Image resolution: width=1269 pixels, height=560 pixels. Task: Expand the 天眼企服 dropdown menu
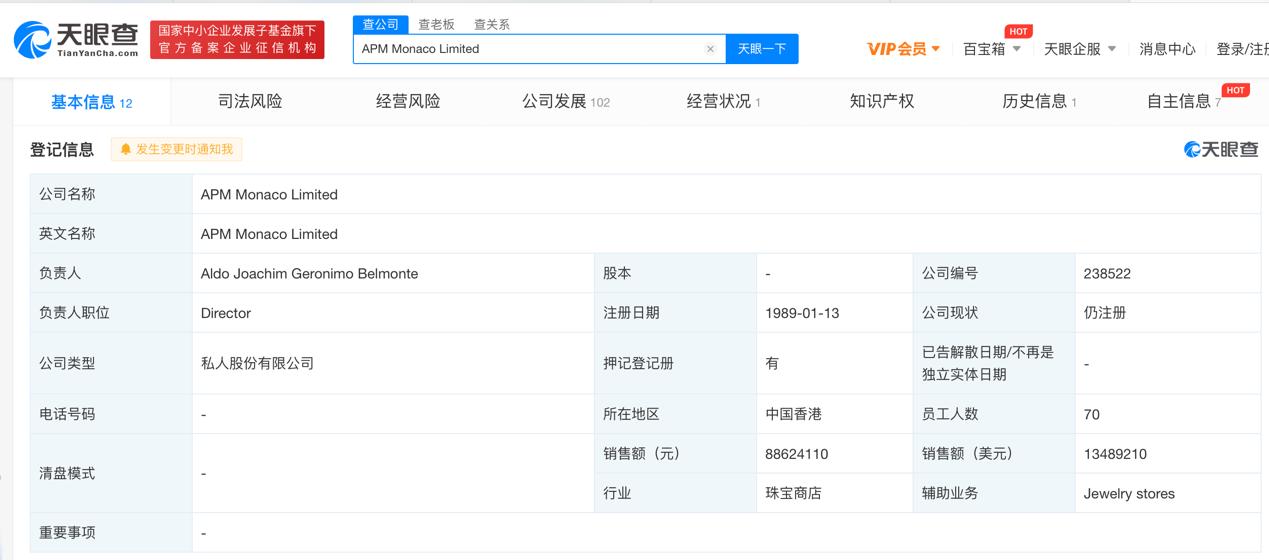tap(1080, 49)
